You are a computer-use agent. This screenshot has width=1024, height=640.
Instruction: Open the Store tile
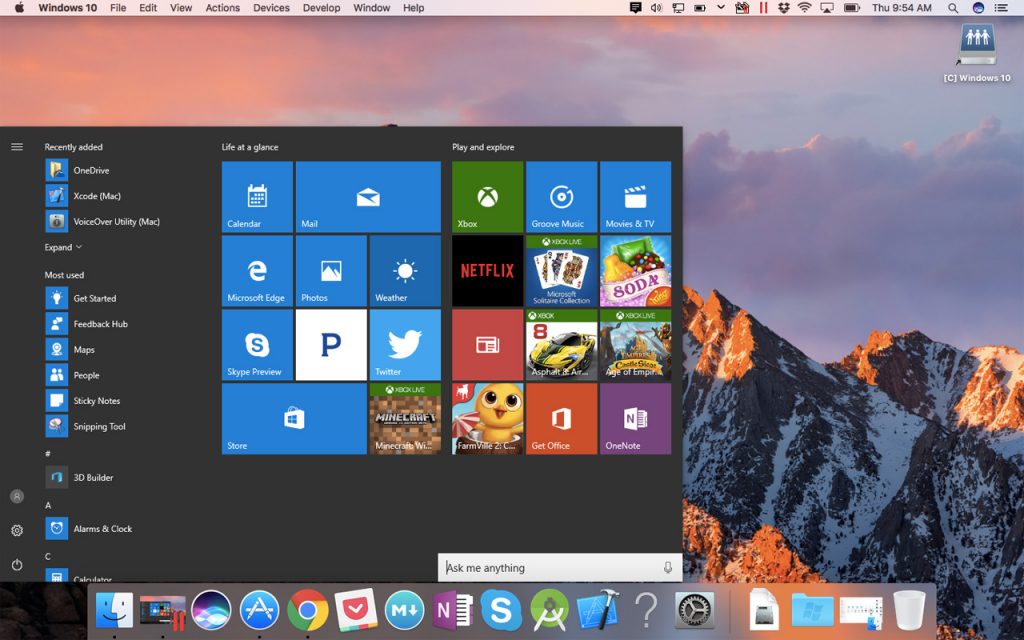(x=295, y=419)
